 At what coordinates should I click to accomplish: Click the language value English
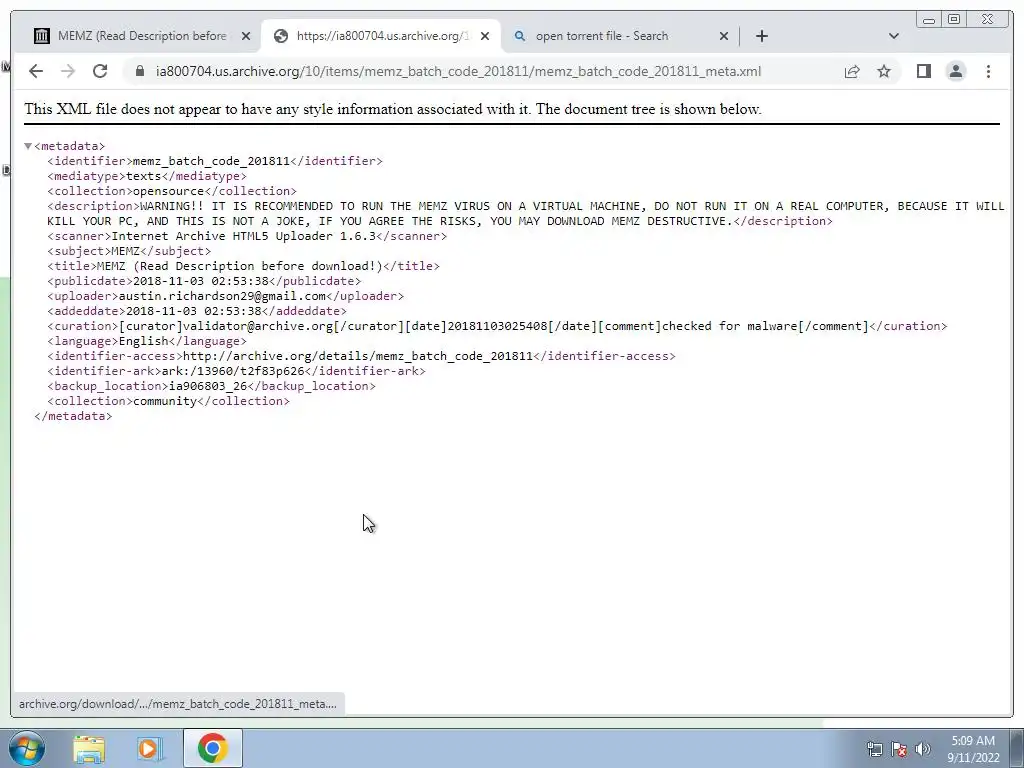tap(144, 341)
